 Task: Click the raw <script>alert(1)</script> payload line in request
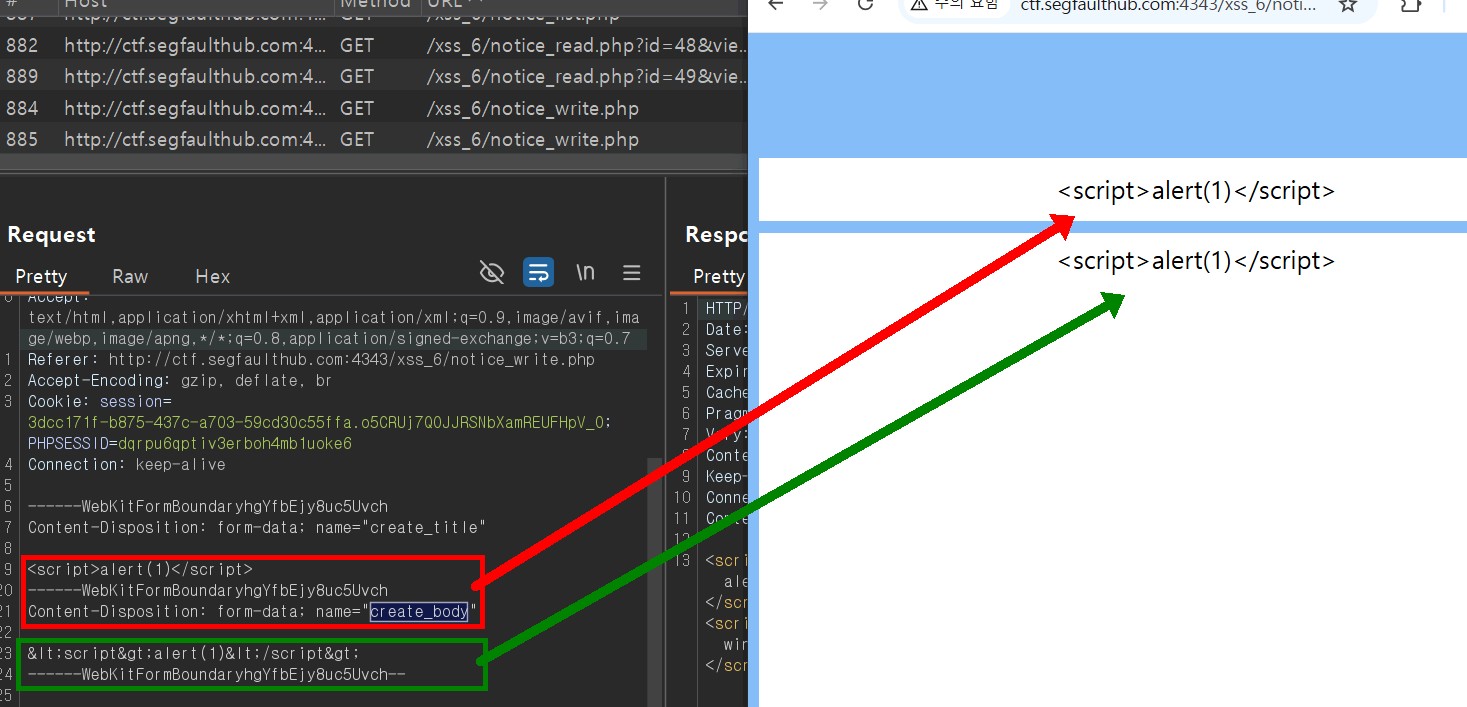[139, 569]
